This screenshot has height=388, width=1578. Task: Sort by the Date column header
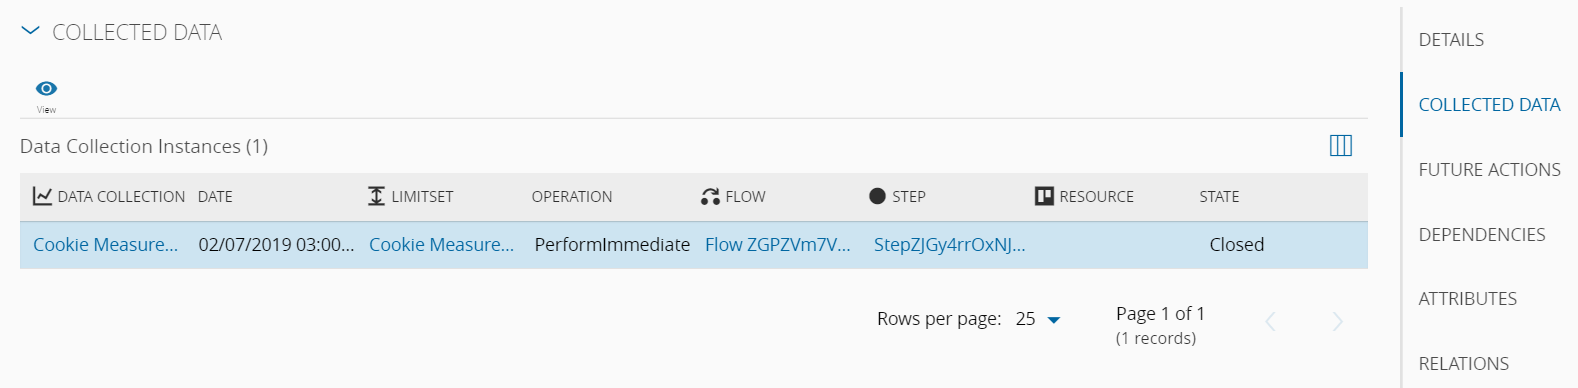[215, 197]
